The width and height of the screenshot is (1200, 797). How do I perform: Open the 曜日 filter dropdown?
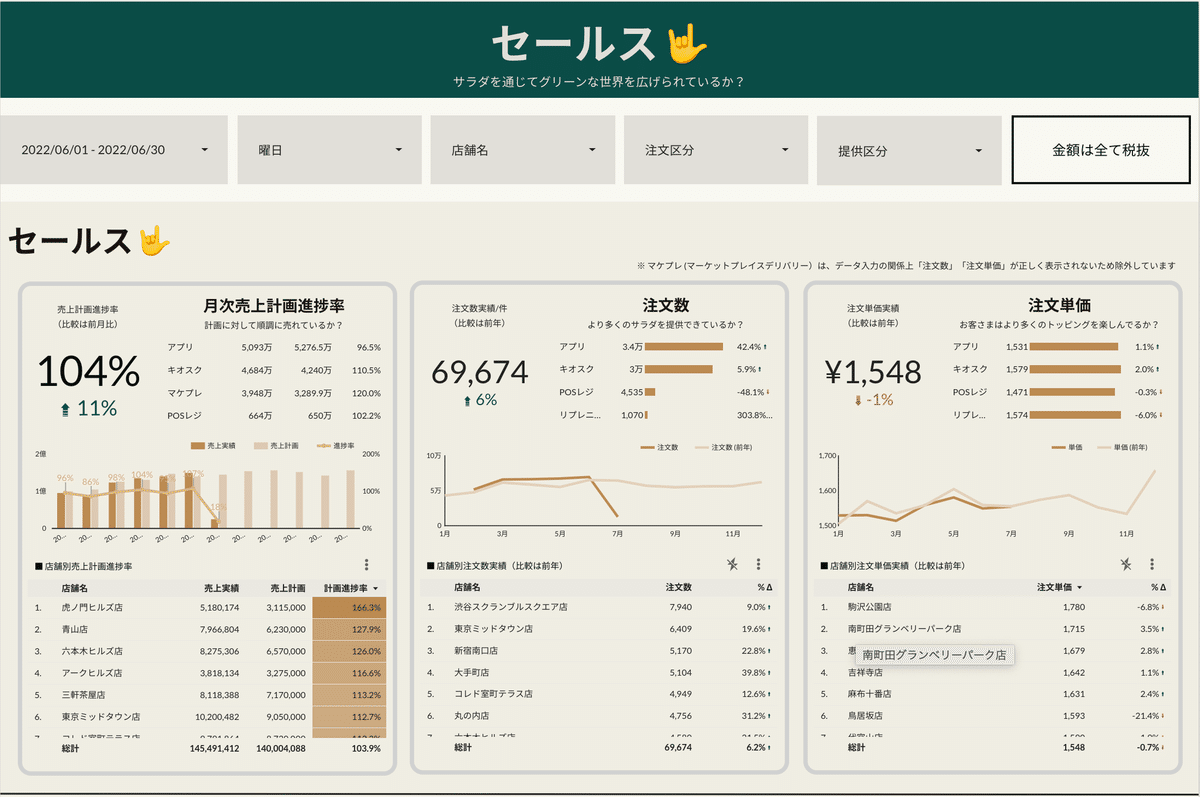pos(329,150)
